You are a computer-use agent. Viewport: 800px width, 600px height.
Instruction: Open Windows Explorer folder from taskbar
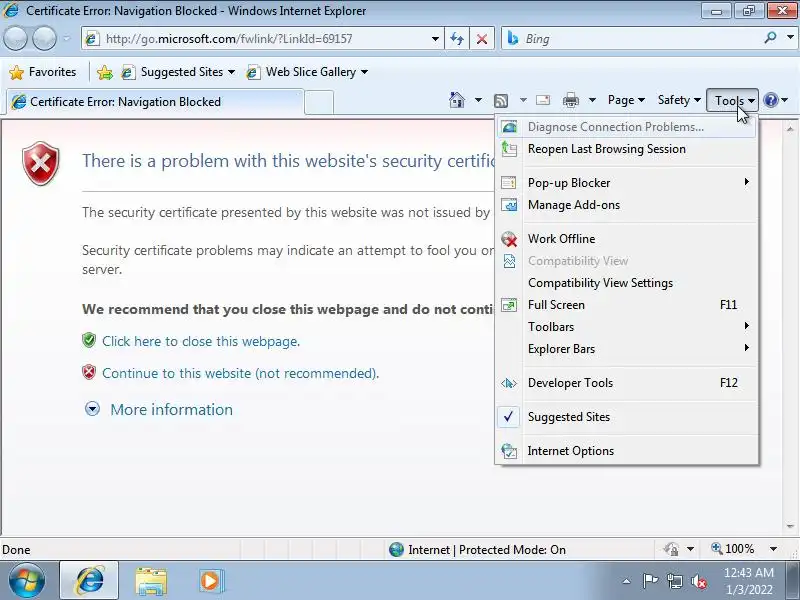click(151, 581)
